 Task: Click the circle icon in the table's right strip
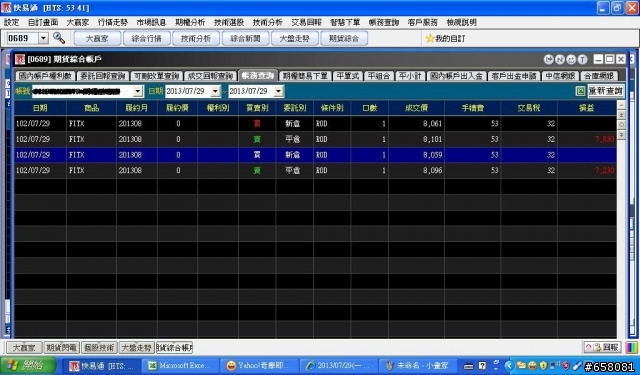point(621,125)
